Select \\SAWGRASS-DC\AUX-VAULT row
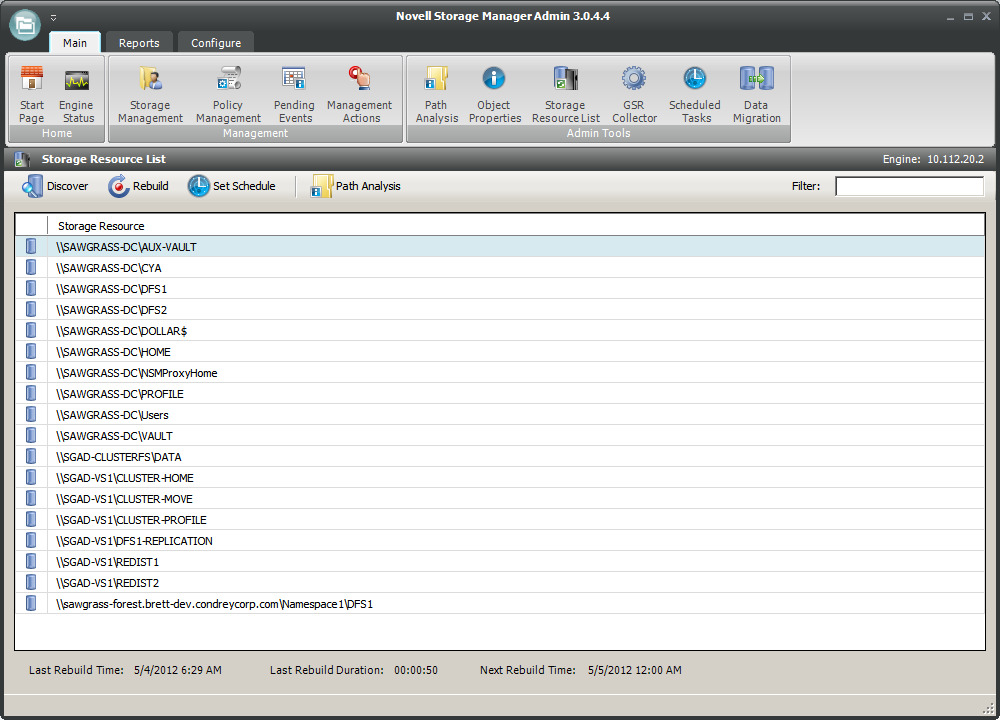 point(500,247)
